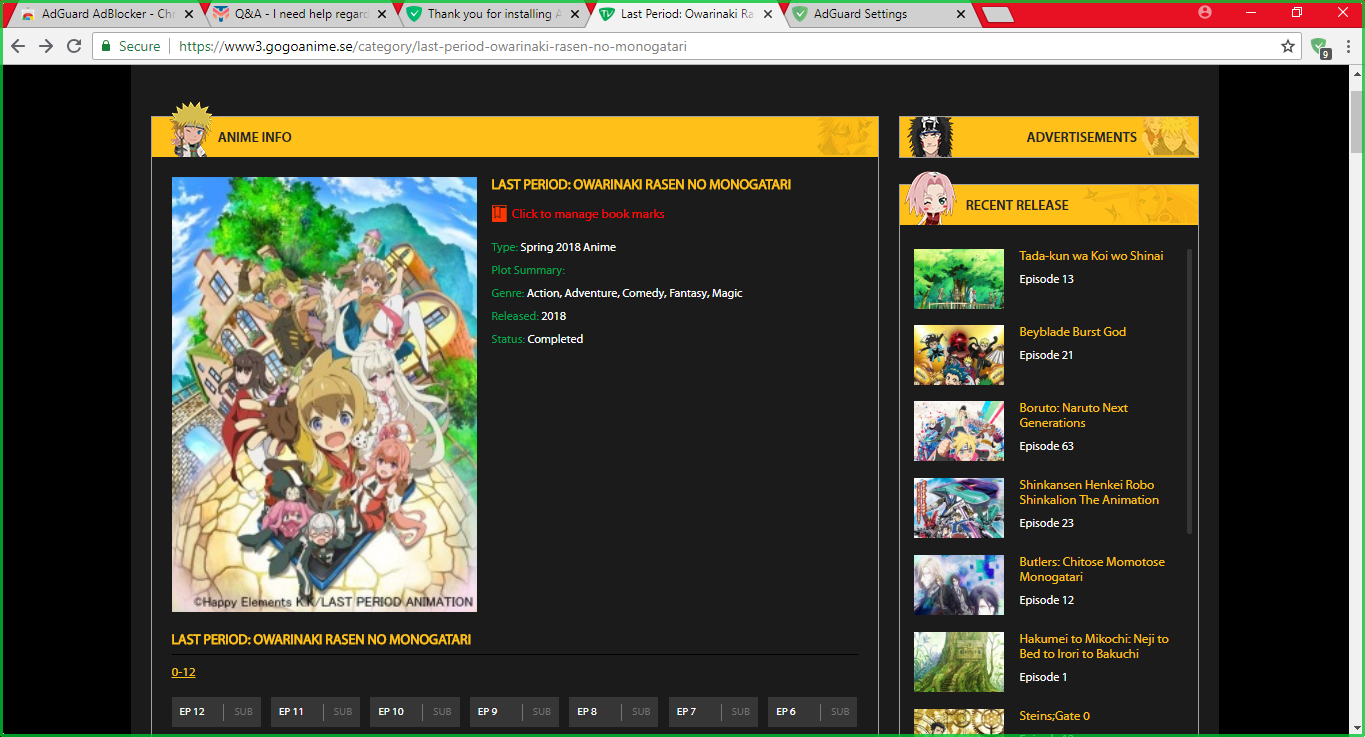Open episode EP 10
This screenshot has width=1365, height=737.
click(415, 712)
